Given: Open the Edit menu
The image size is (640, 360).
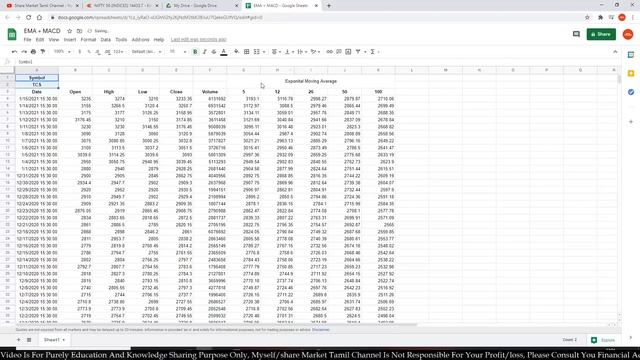Looking at the screenshot, I should 40,40.
